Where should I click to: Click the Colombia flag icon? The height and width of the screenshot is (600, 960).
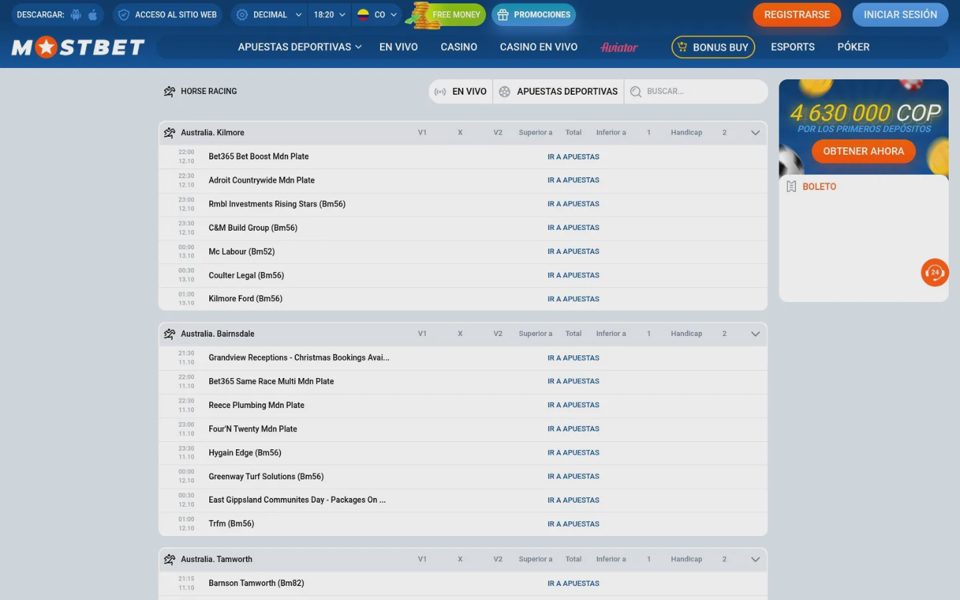point(363,15)
